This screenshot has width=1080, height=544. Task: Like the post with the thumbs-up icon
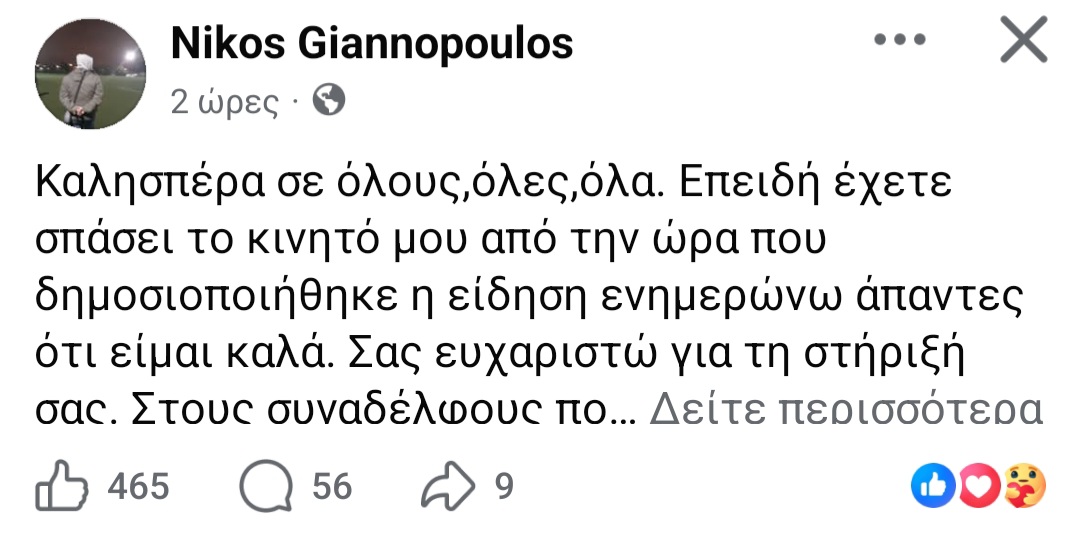point(62,487)
